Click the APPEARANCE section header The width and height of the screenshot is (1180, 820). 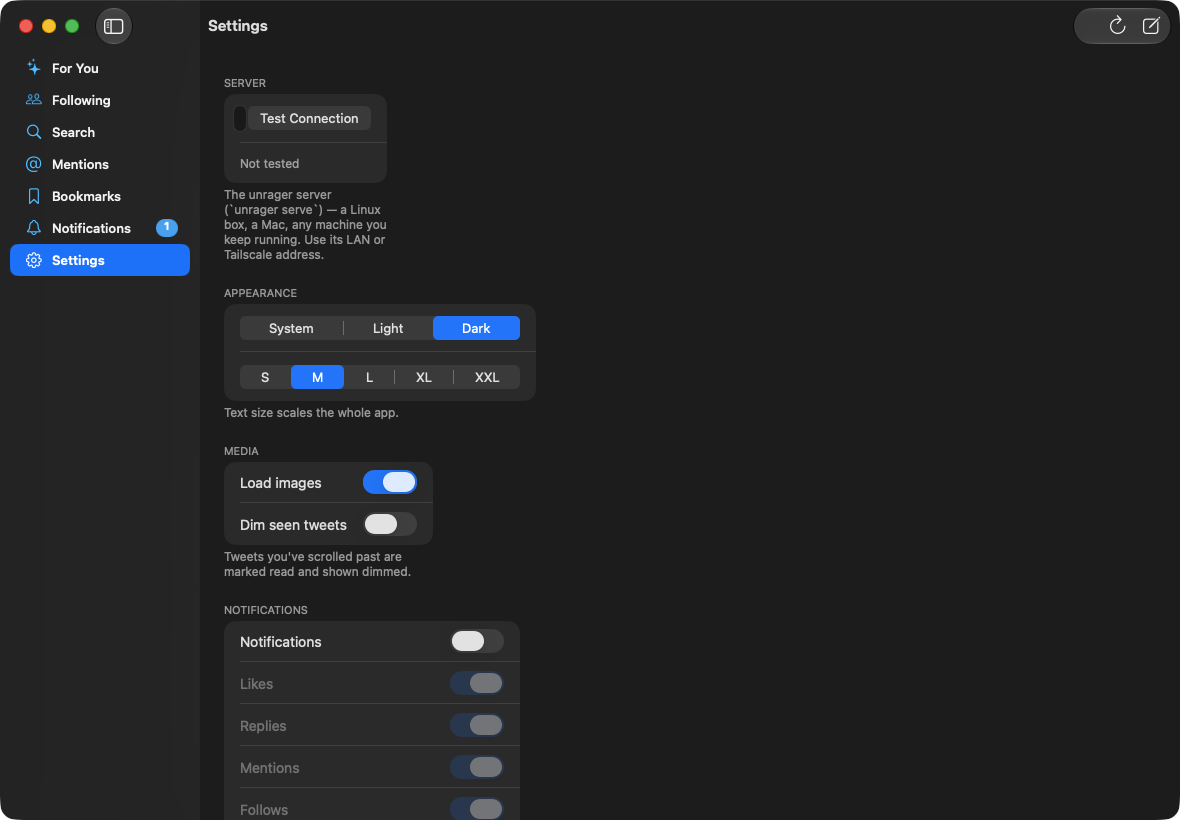coord(260,293)
